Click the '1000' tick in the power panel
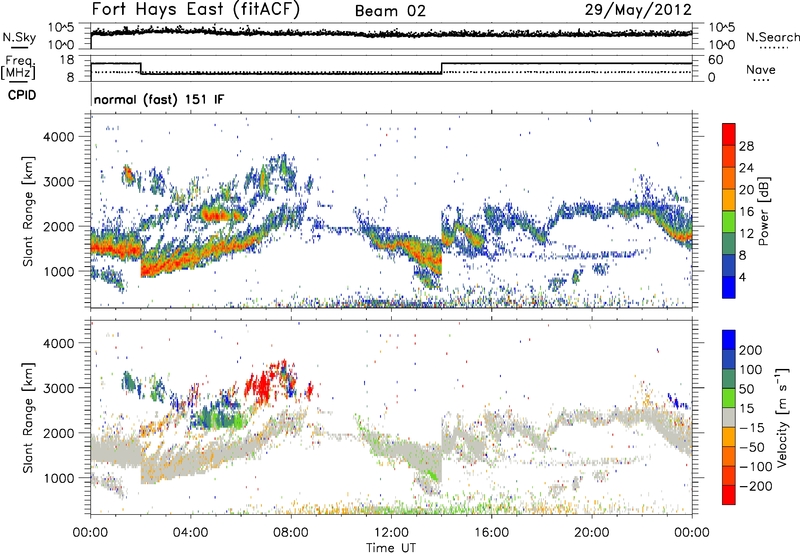 tap(58, 271)
